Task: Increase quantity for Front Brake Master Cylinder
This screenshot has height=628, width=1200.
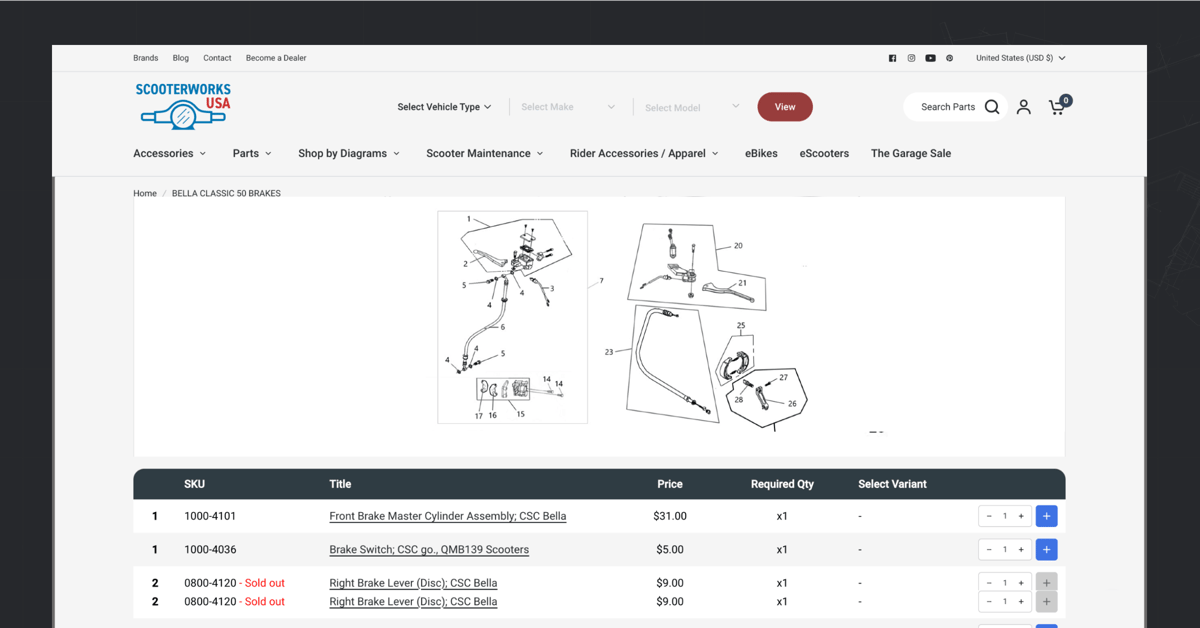Action: (x=1021, y=516)
